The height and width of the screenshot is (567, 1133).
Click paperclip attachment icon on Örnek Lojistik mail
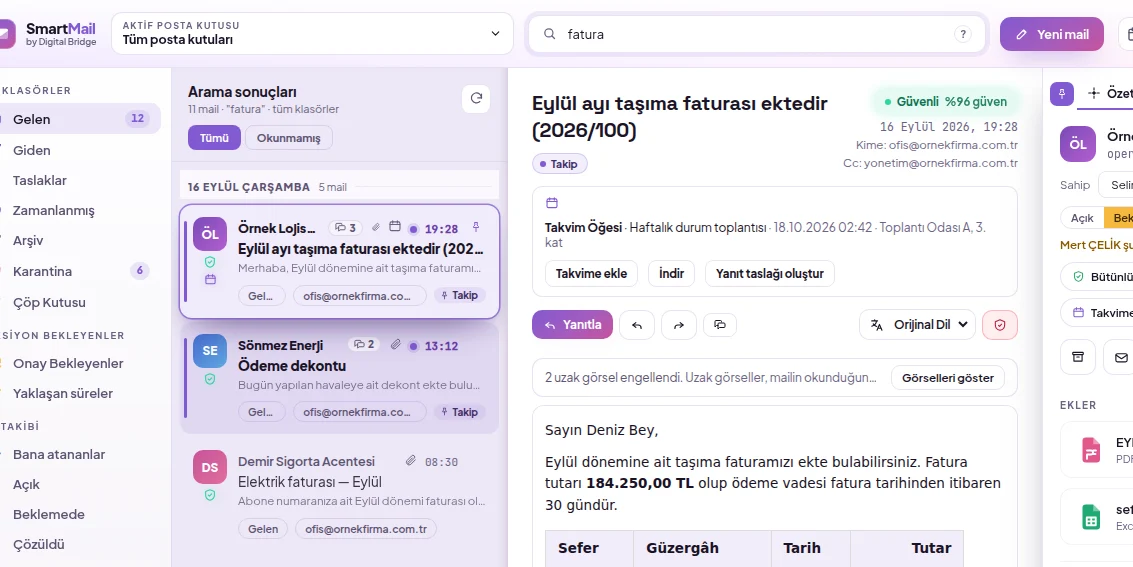[x=376, y=228]
